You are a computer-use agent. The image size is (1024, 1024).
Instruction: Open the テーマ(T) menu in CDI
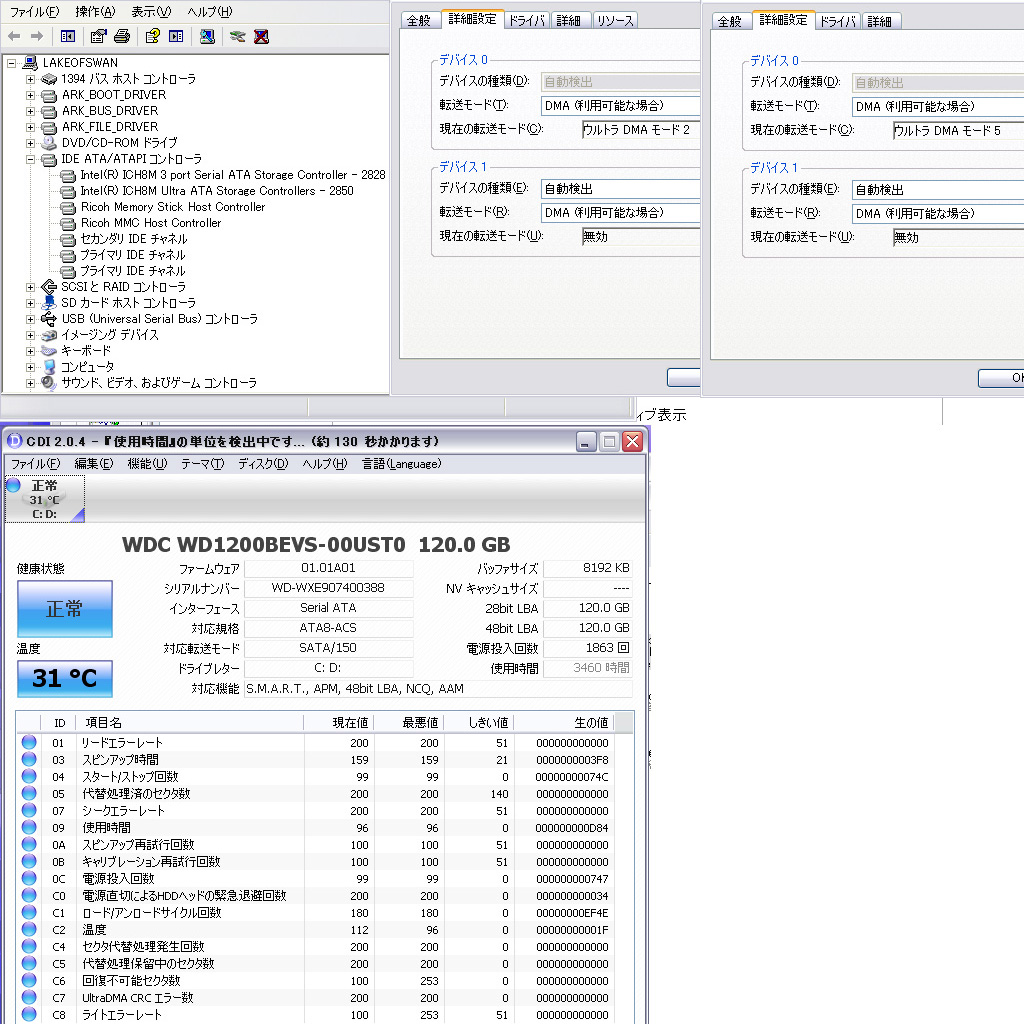(x=202, y=464)
